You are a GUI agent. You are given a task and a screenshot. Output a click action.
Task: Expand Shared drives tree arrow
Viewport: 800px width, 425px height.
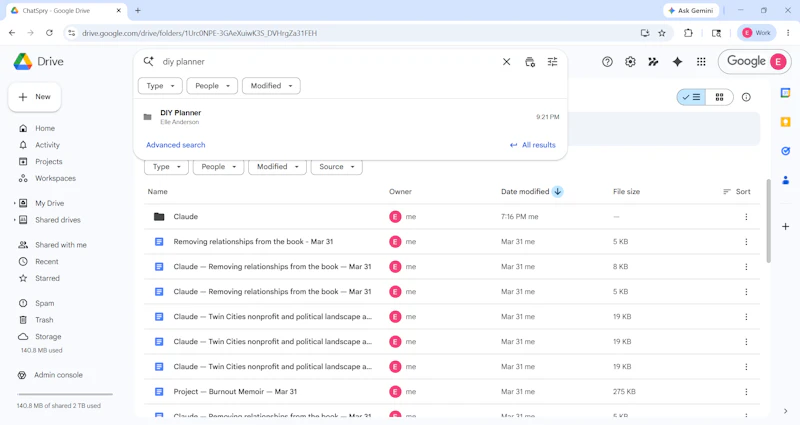tap(14, 220)
